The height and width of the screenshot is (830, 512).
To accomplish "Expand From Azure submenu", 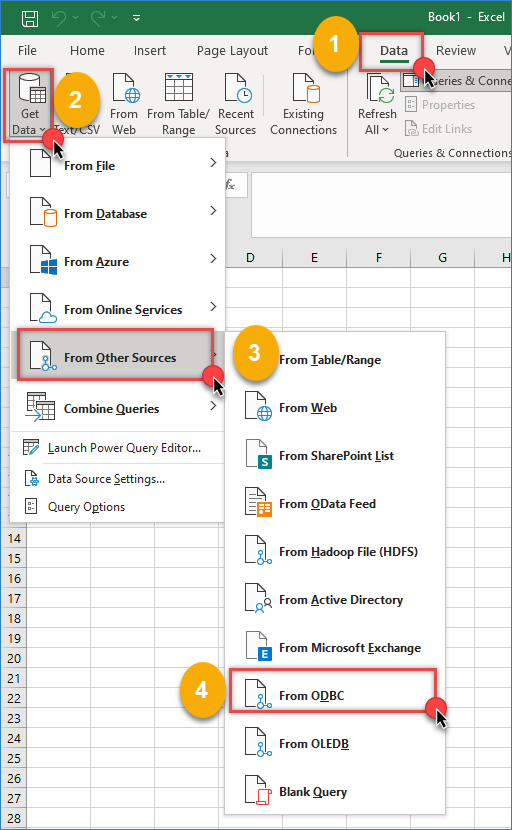I will (118, 261).
